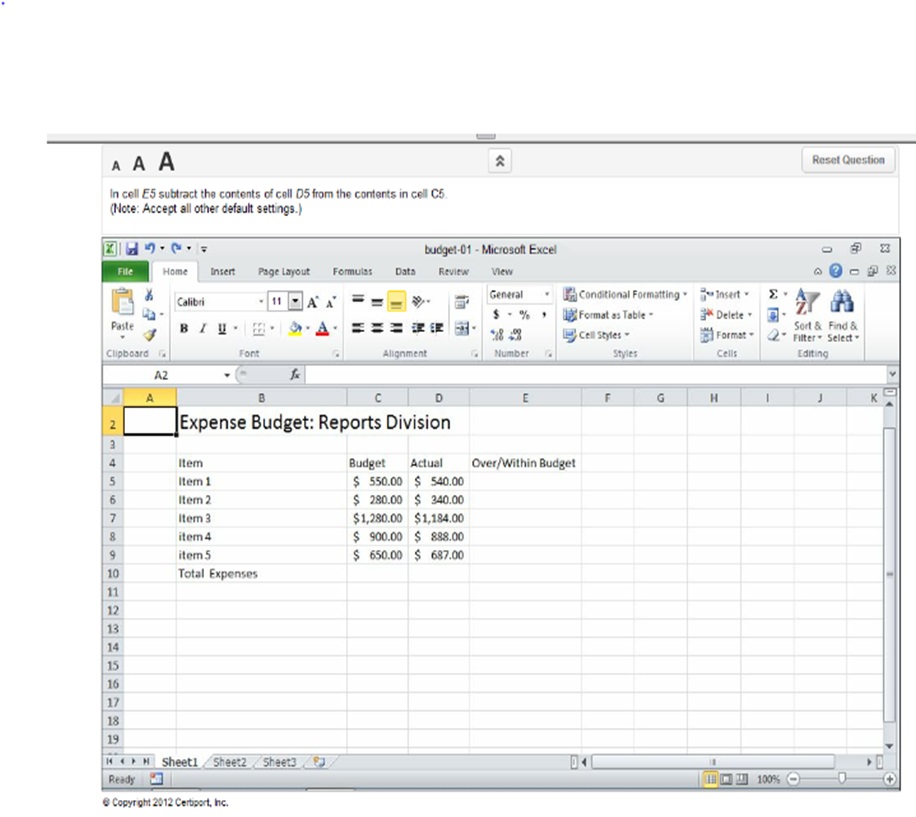Click the Merge & Center icon

point(462,328)
